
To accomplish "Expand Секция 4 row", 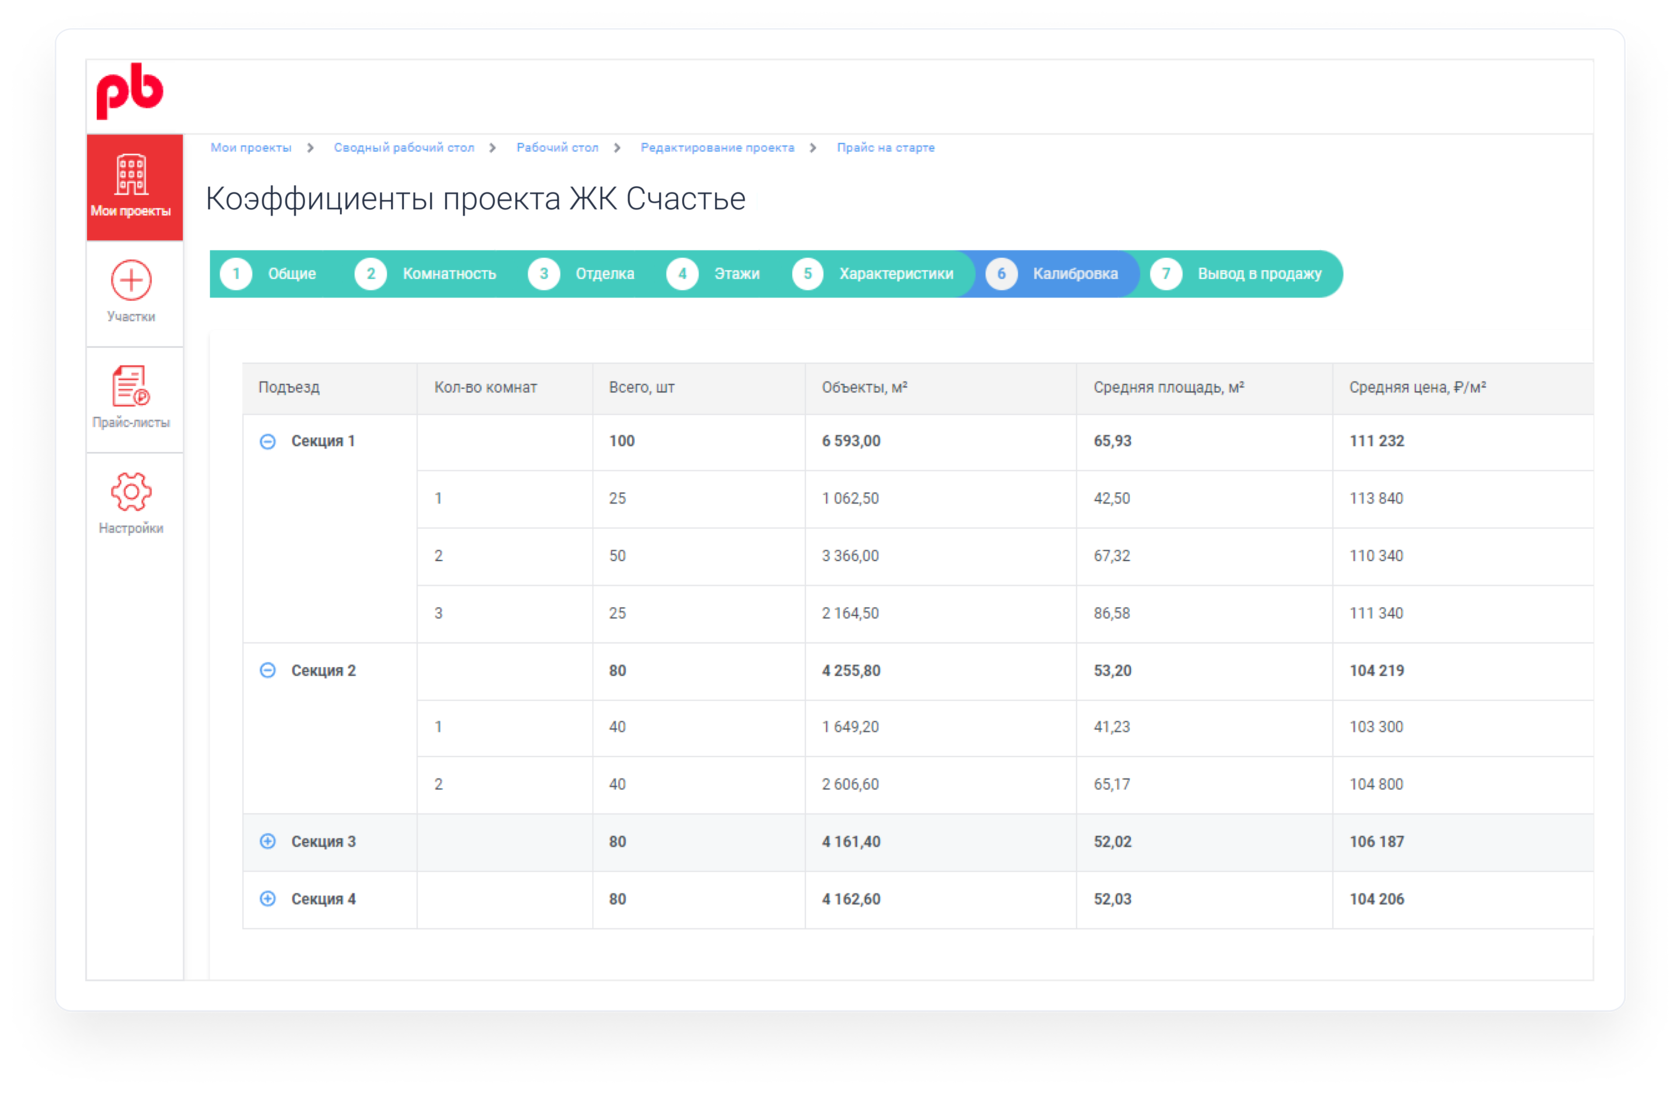I will tap(268, 898).
